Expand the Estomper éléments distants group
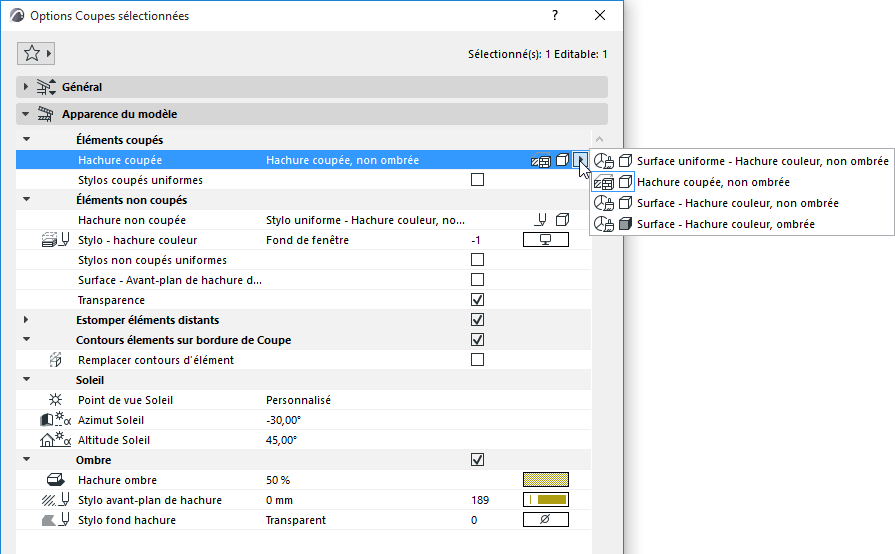The height and width of the screenshot is (554, 895). click(26, 320)
